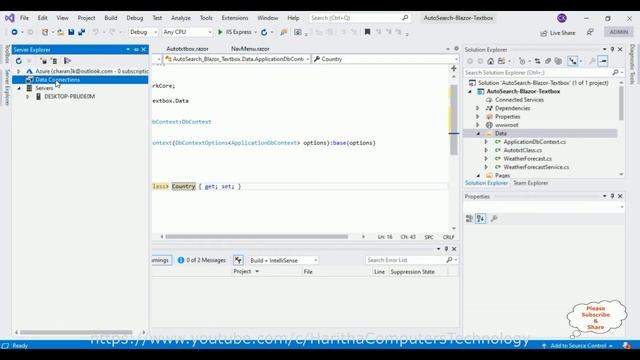Open the Extensions menu
Viewport: 640px width, 360px height.
[x=235, y=18]
